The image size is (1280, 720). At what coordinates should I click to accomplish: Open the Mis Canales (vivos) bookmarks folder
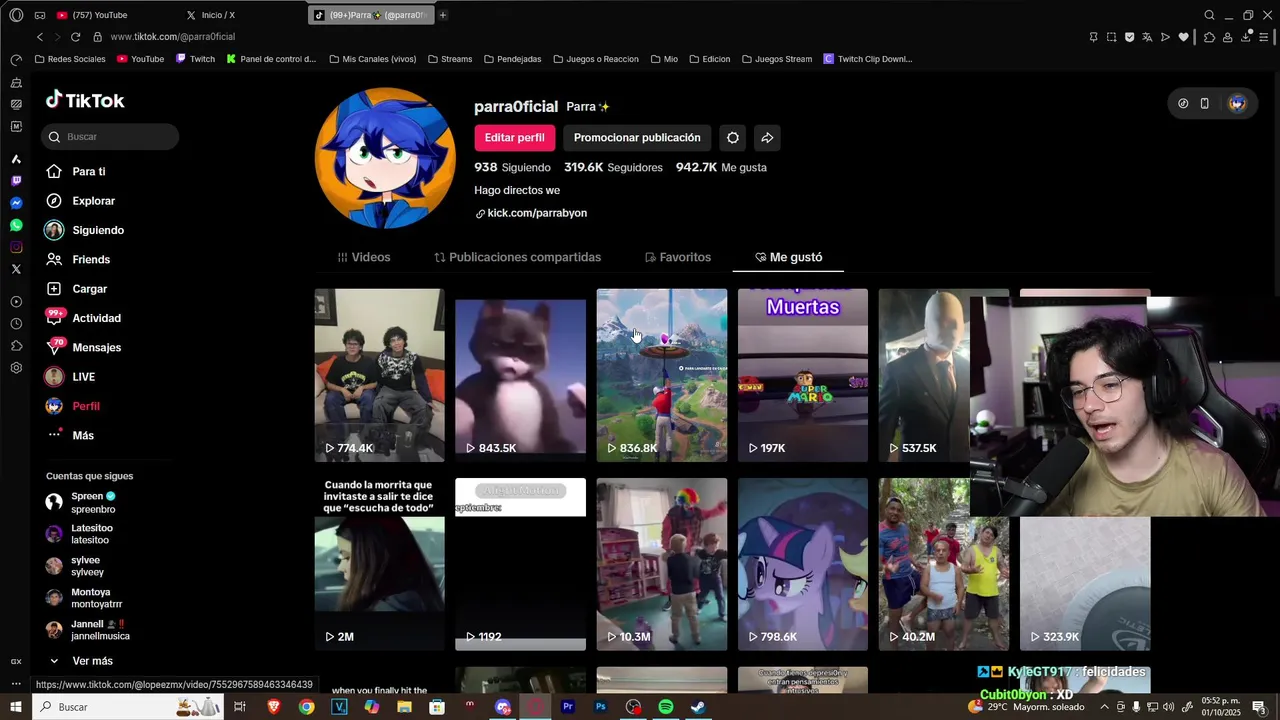point(373,59)
